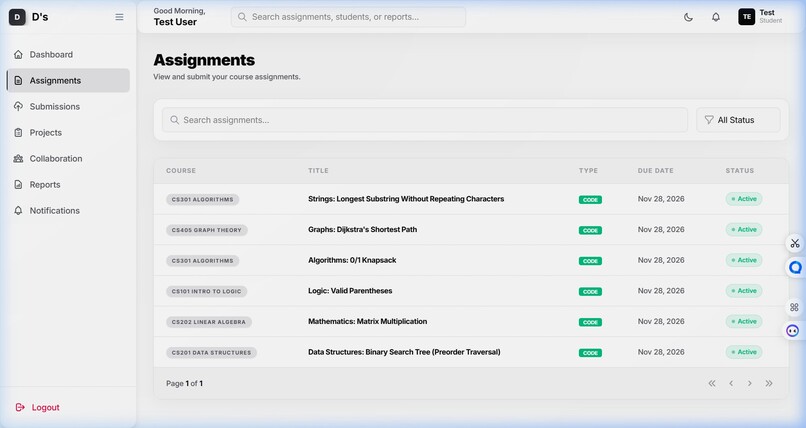Open Test Student profile menu

click(x=760, y=17)
